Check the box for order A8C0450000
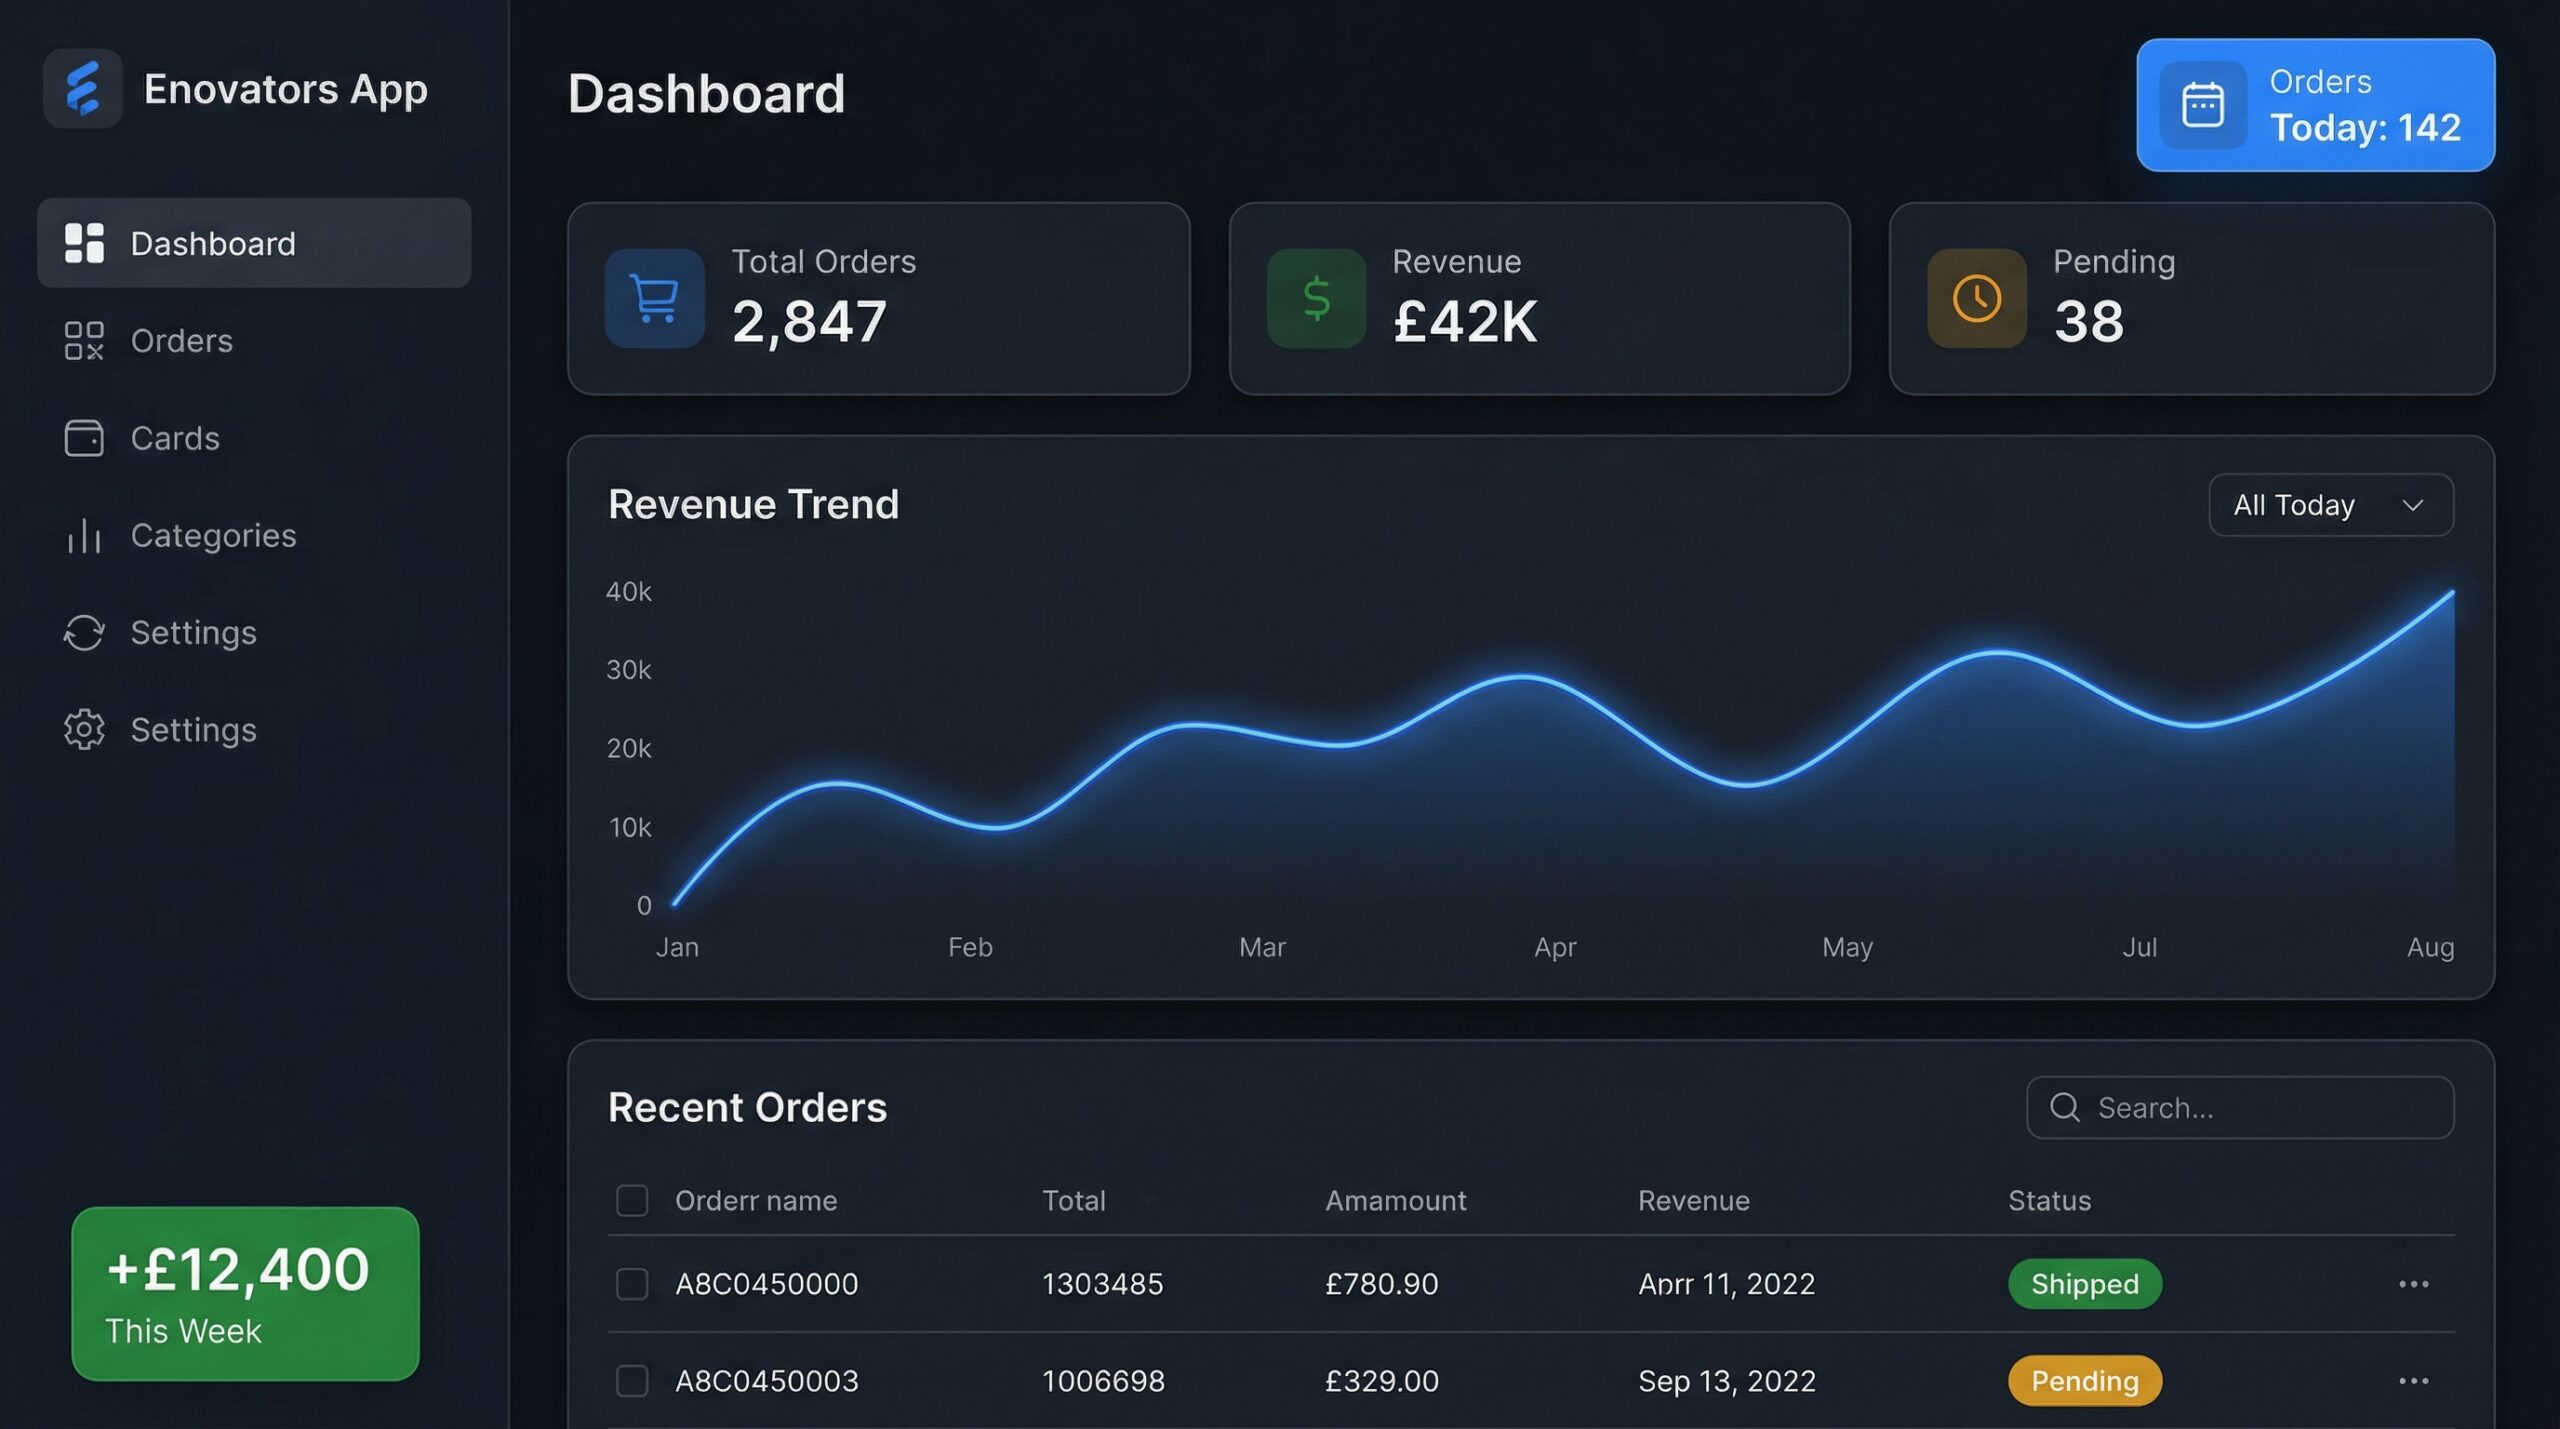 [x=632, y=1283]
